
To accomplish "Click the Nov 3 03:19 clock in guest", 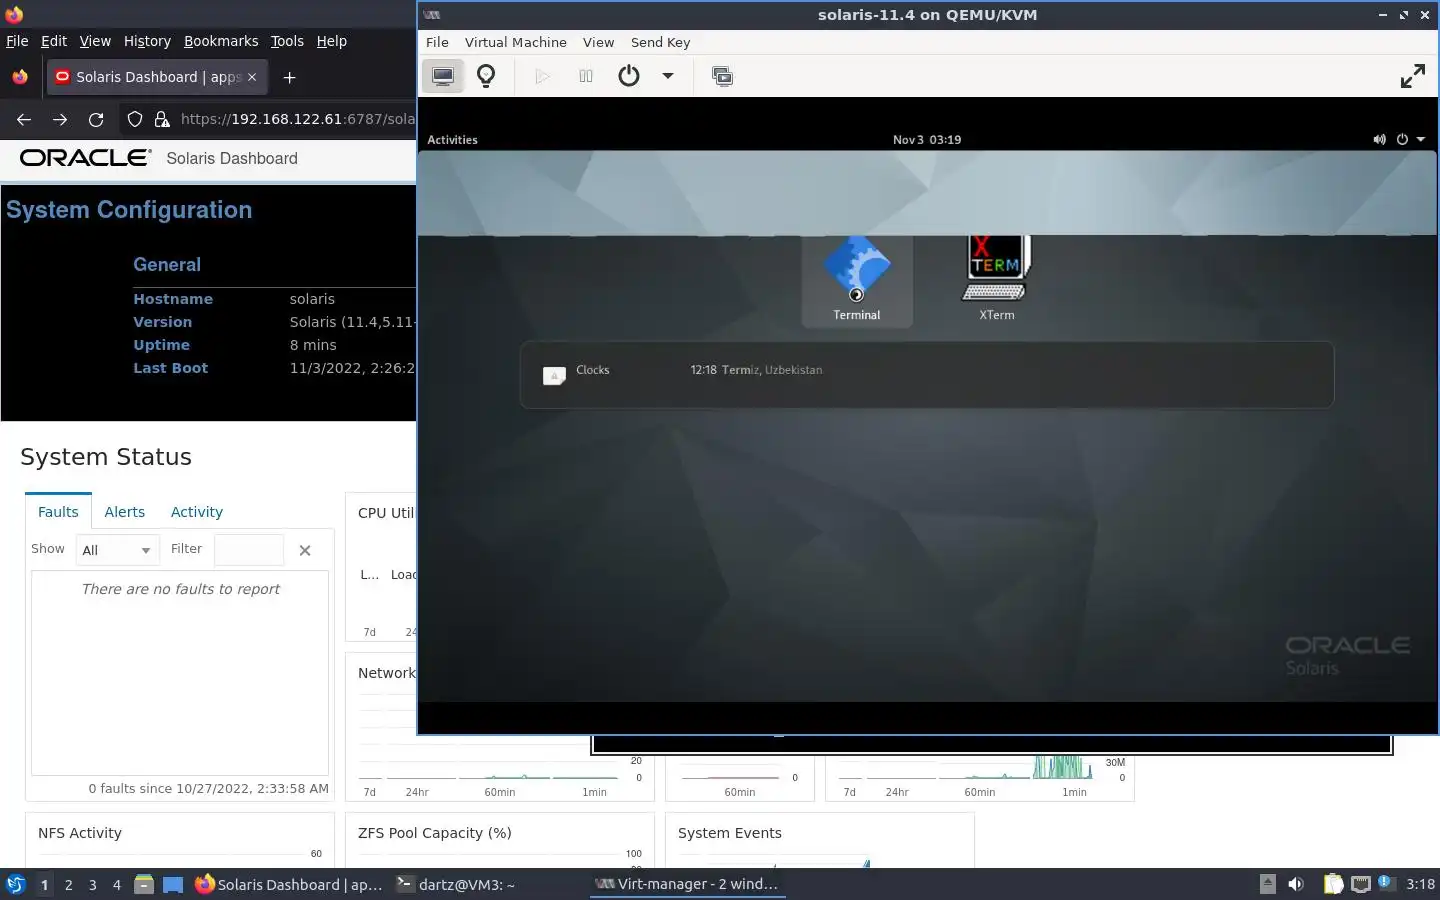I will click(927, 140).
